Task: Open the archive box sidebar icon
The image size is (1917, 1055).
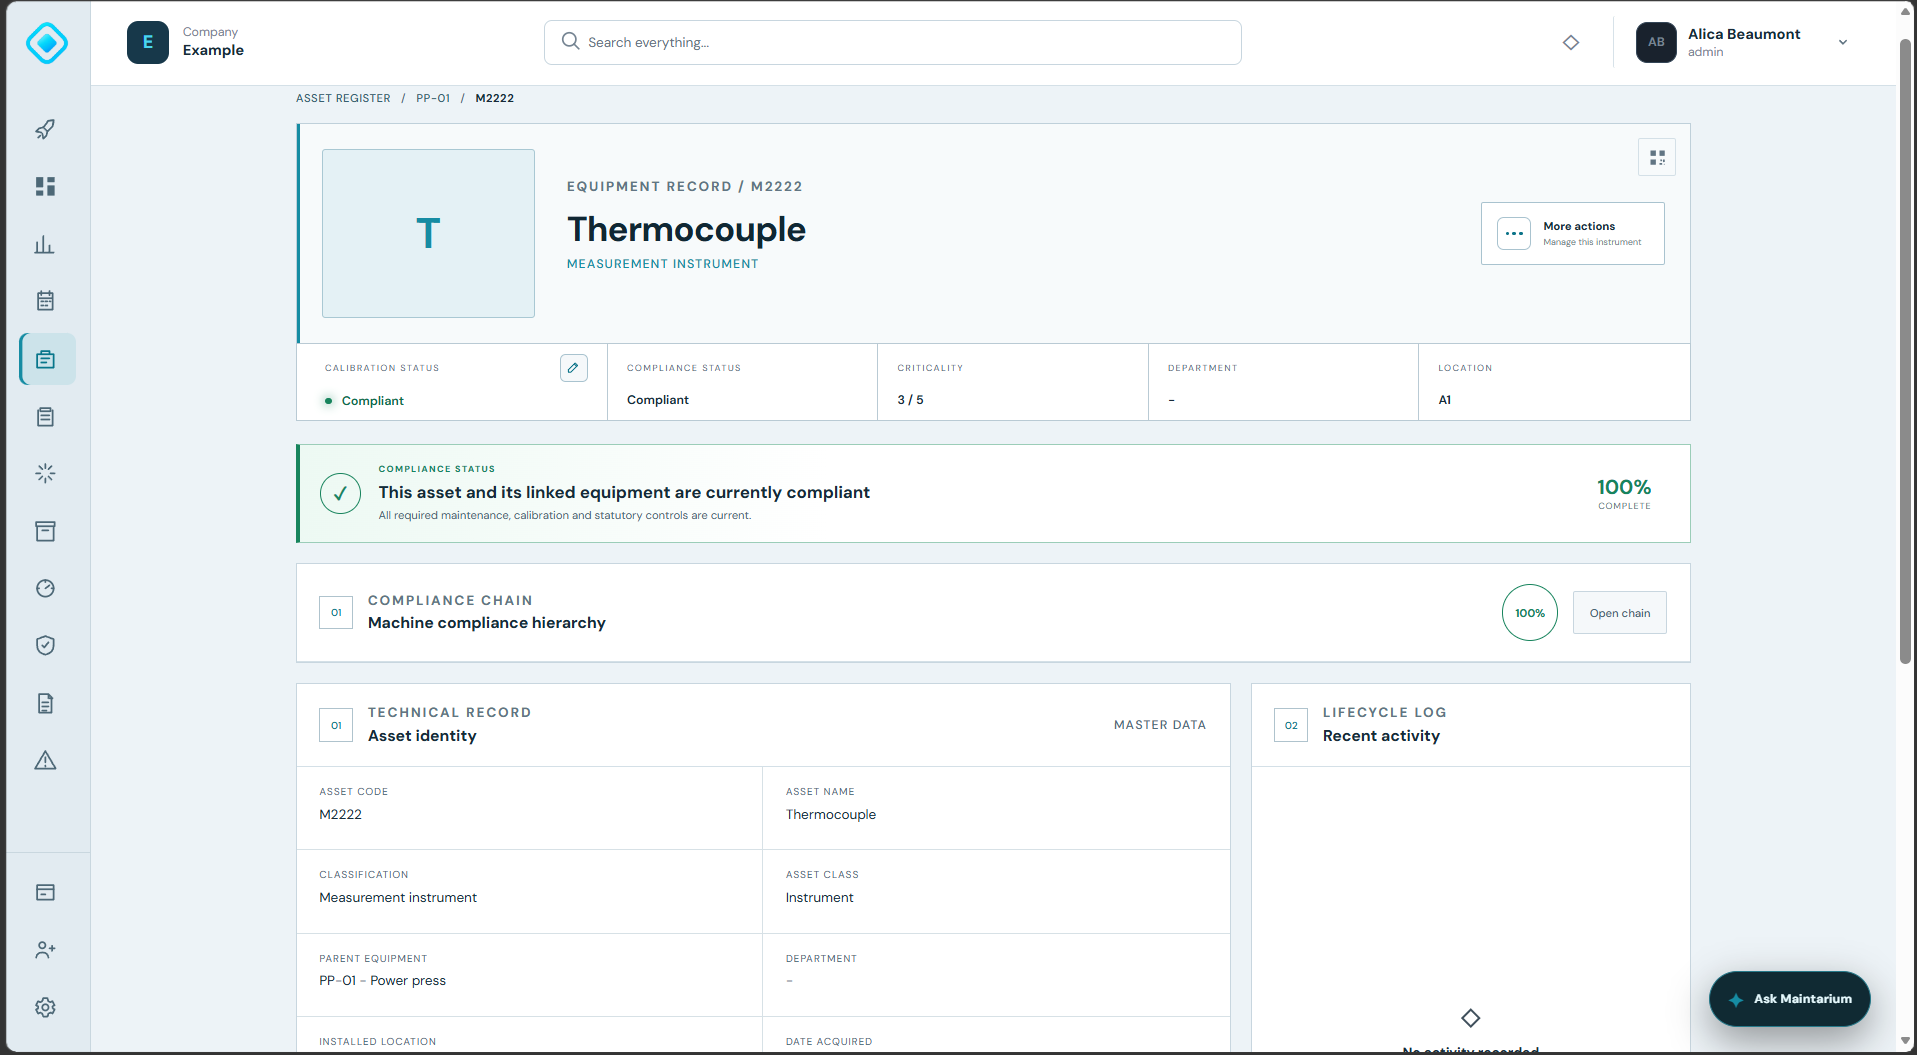Action: (45, 531)
